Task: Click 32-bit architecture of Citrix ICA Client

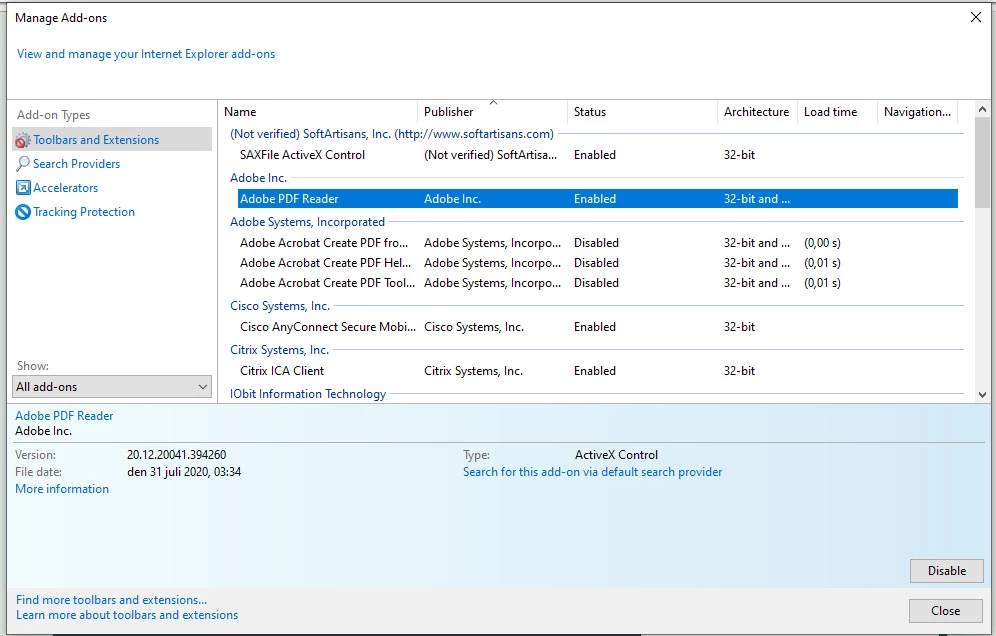Action: click(739, 371)
